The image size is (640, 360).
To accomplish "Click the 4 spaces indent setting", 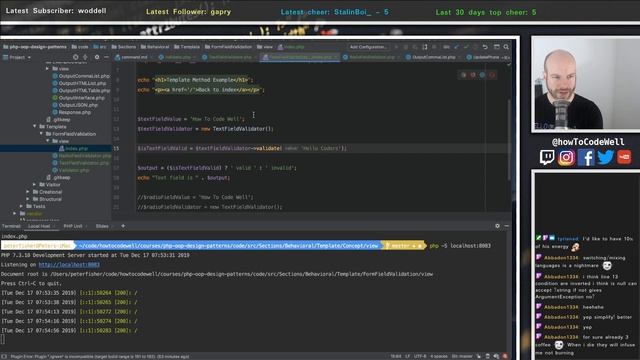I will pos(439,356).
